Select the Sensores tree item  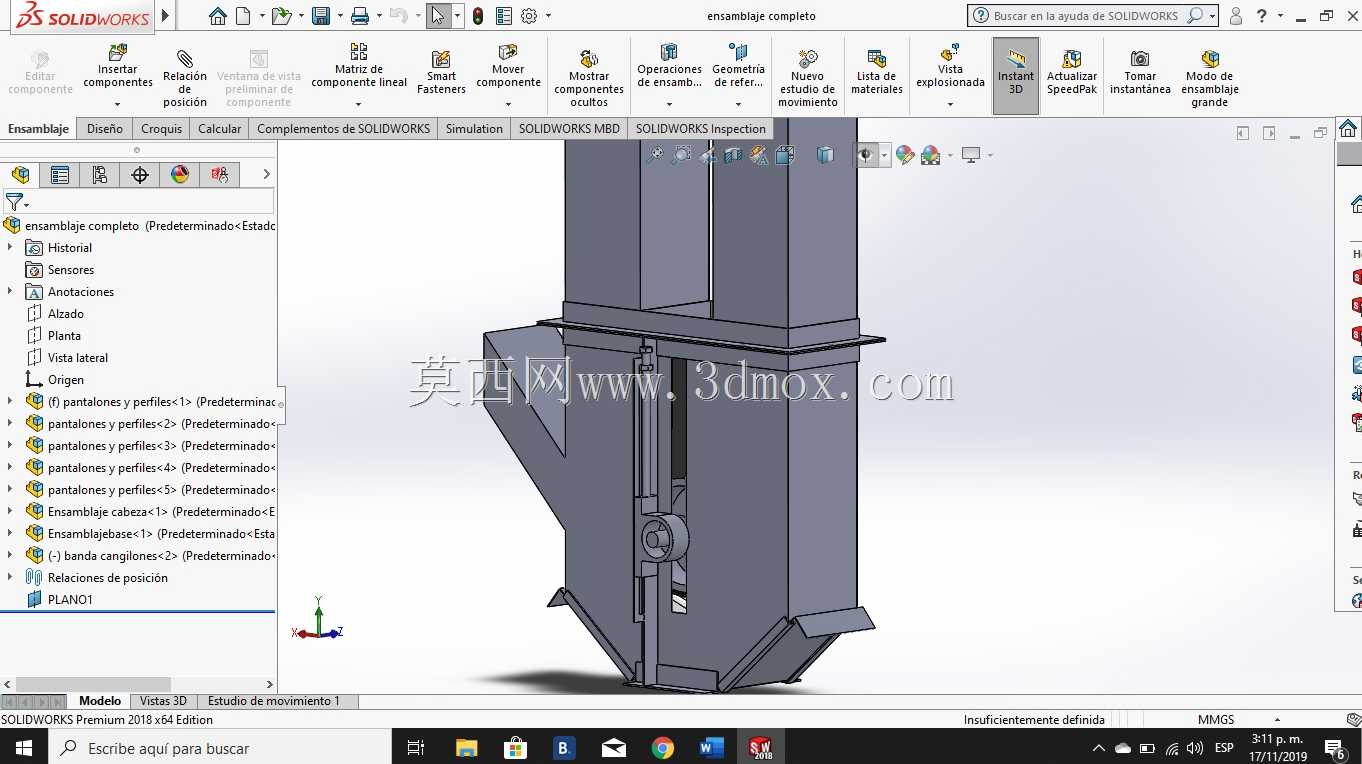(71, 270)
